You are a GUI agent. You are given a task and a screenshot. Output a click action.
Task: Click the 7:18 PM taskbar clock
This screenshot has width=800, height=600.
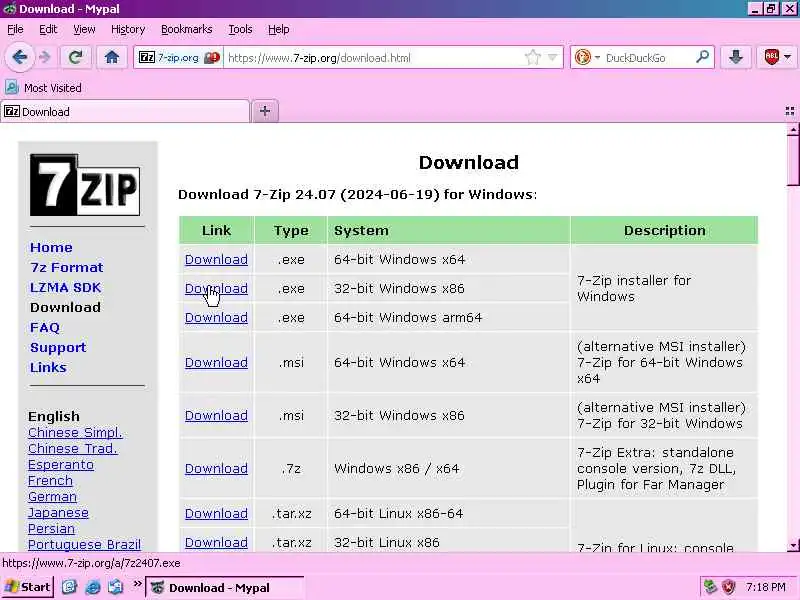point(765,587)
